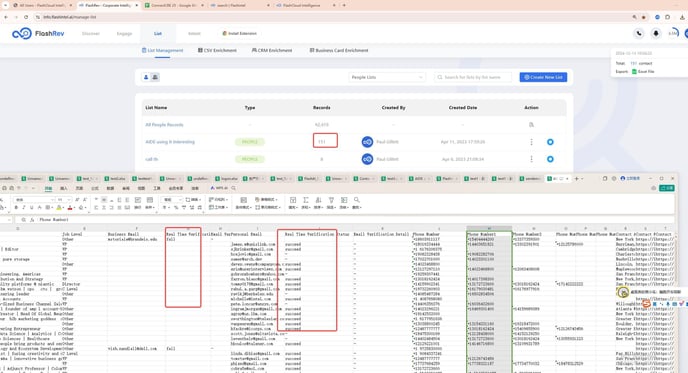The image size is (688, 373).
Task: Focus the search lists by name field
Action: (x=473, y=77)
